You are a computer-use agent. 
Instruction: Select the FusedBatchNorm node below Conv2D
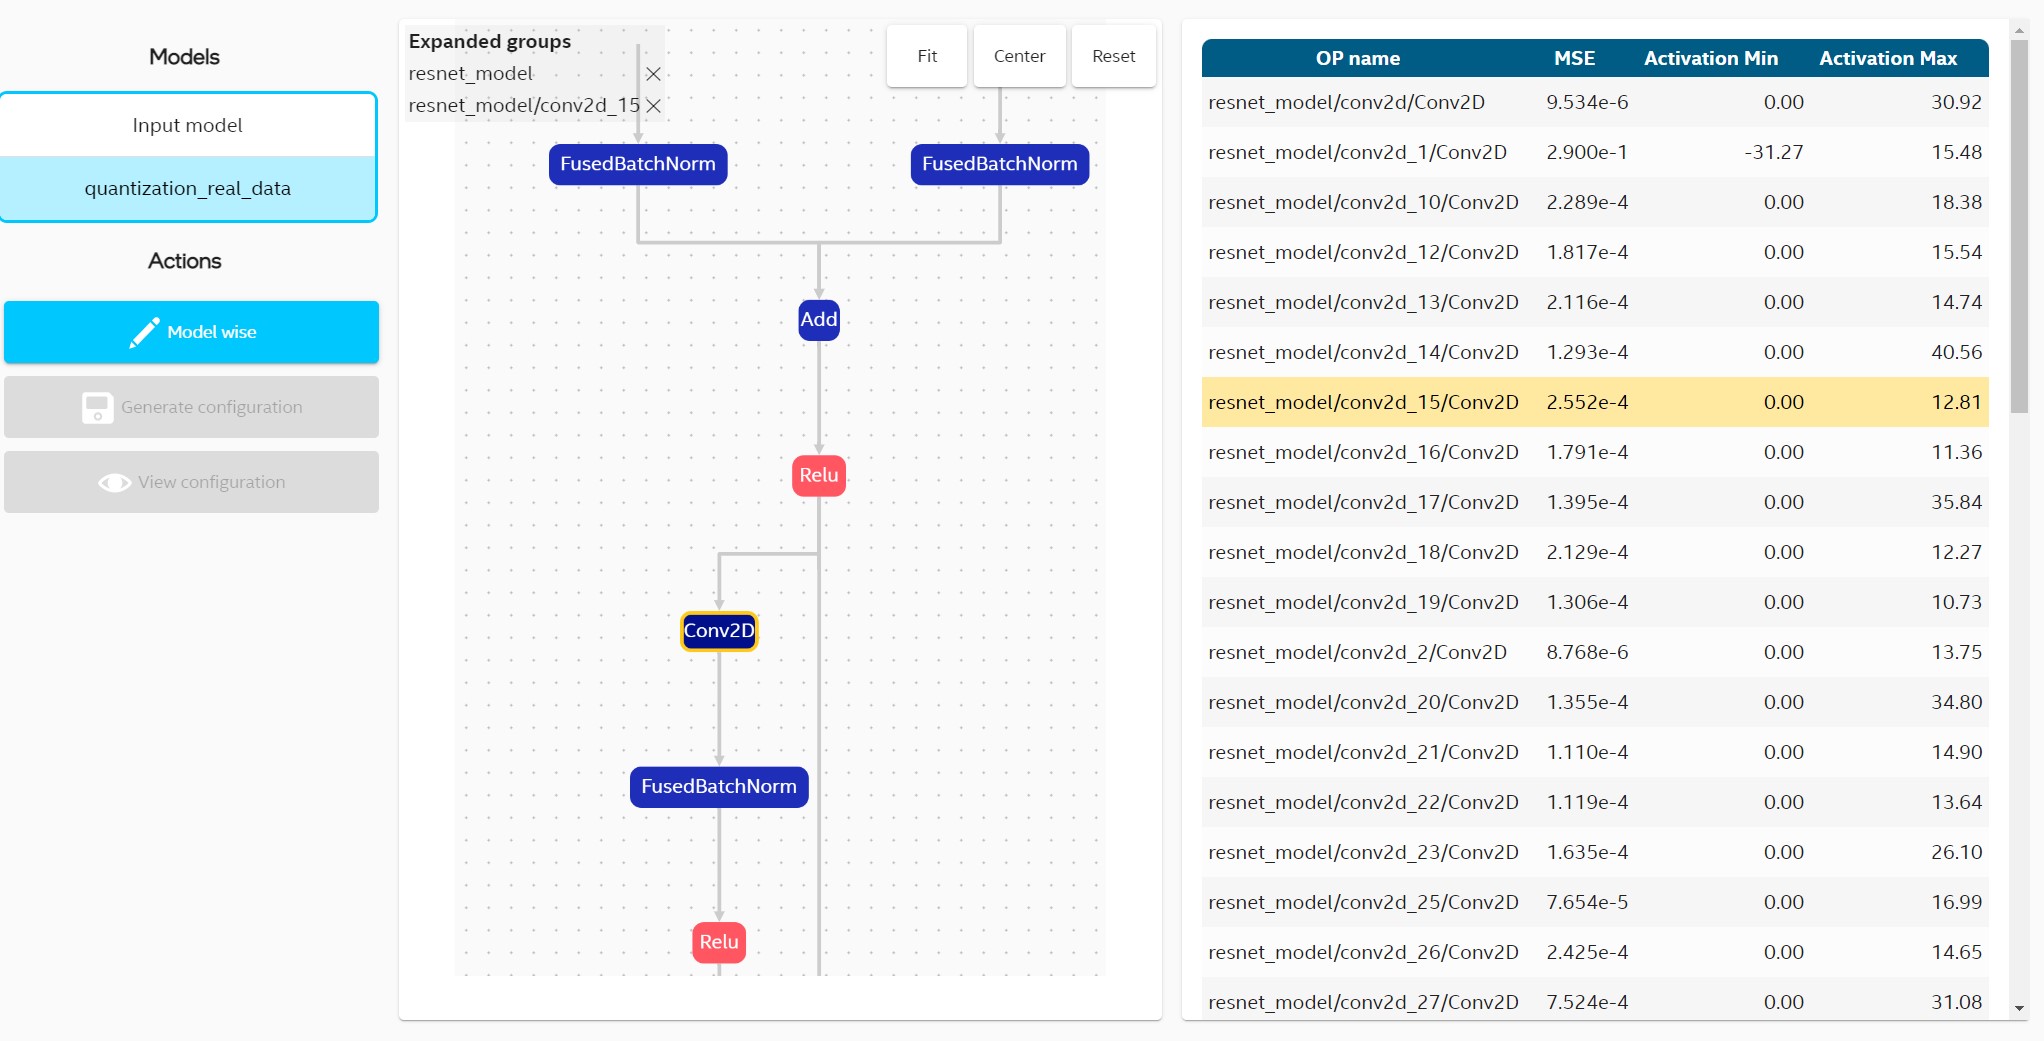tap(719, 787)
